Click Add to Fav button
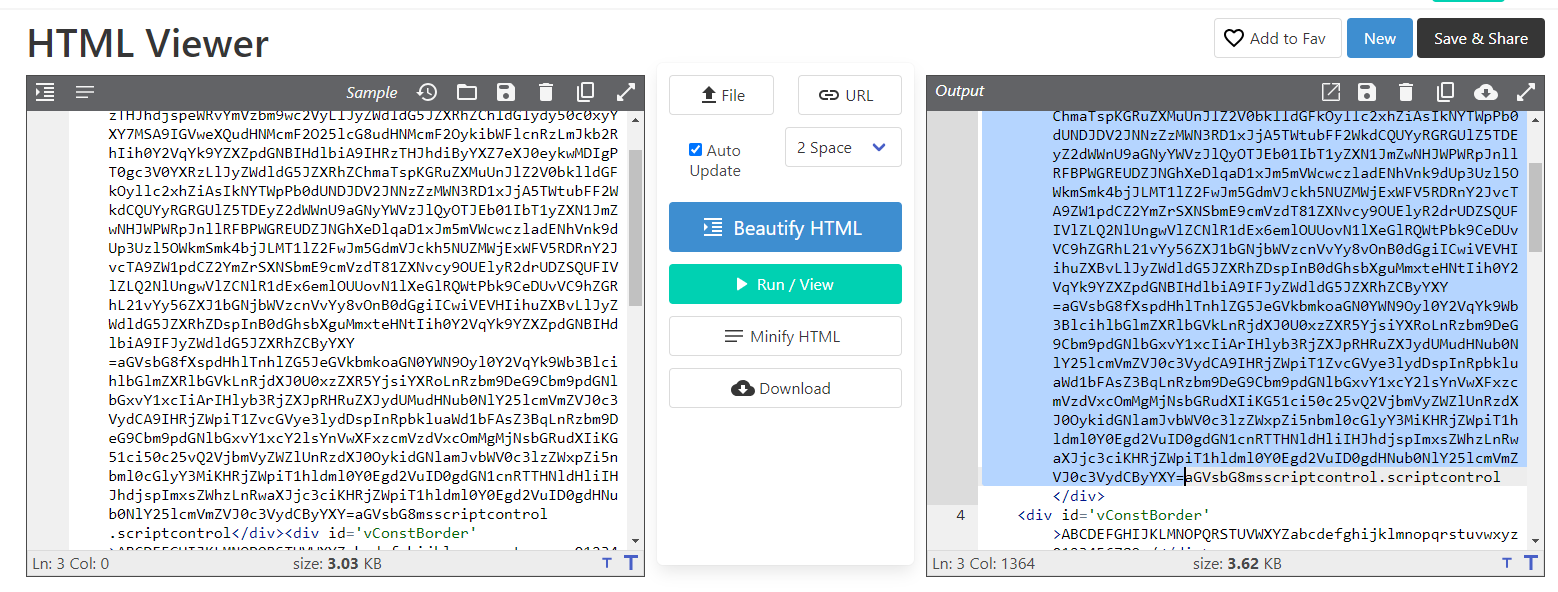The width and height of the screenshot is (1558, 592). pos(1276,38)
